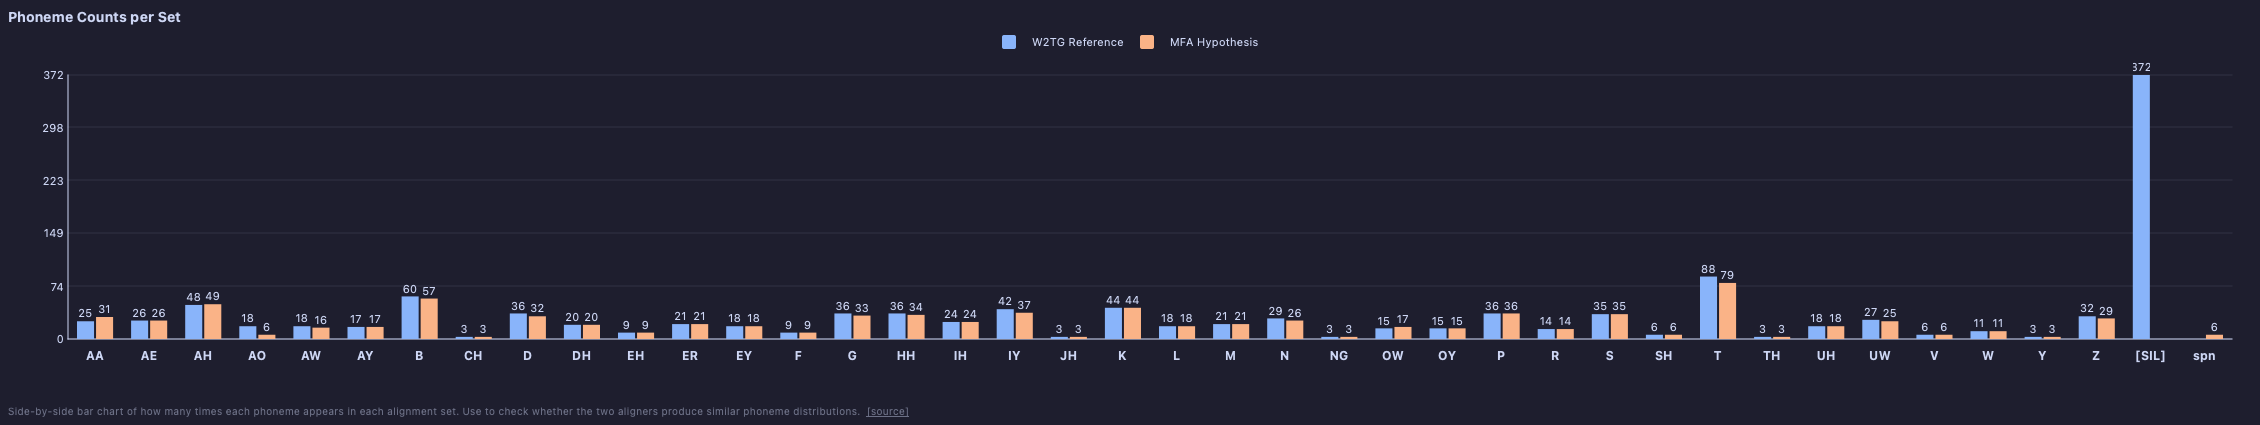
Task: Select the orange P bar labeled 36
Action: pos(1511,327)
